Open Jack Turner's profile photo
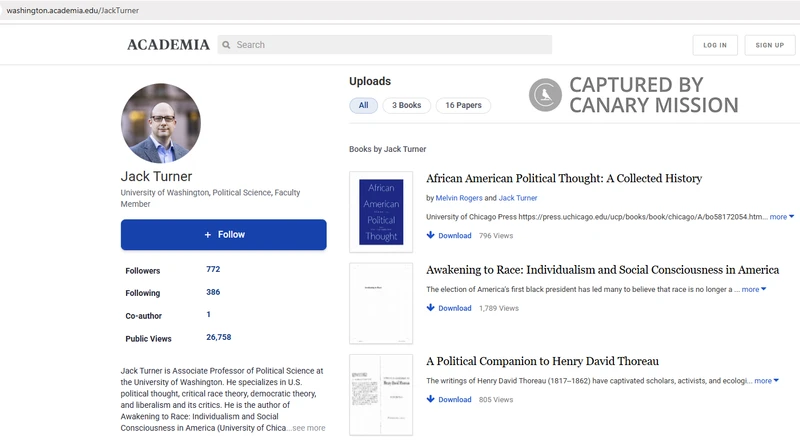Viewport: 800px width, 441px height. pos(161,124)
